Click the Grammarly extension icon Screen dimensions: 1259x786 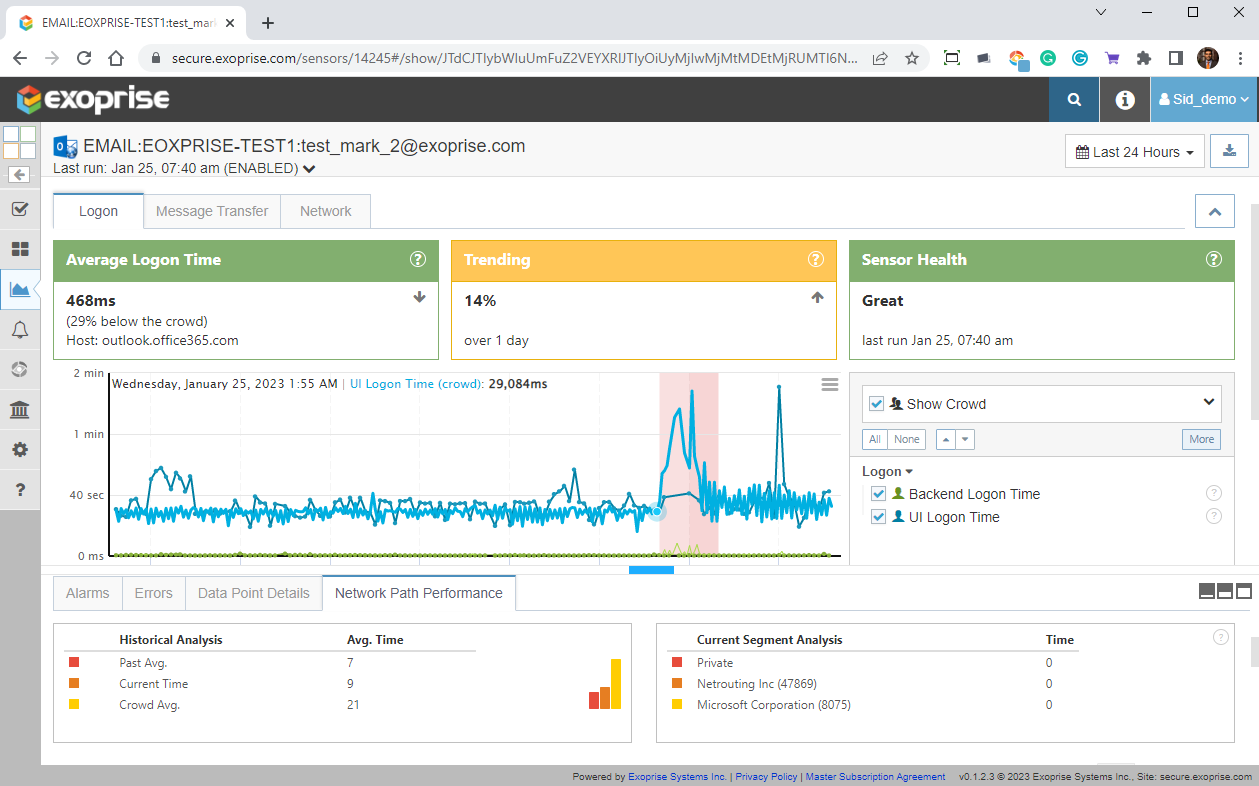[1048, 58]
